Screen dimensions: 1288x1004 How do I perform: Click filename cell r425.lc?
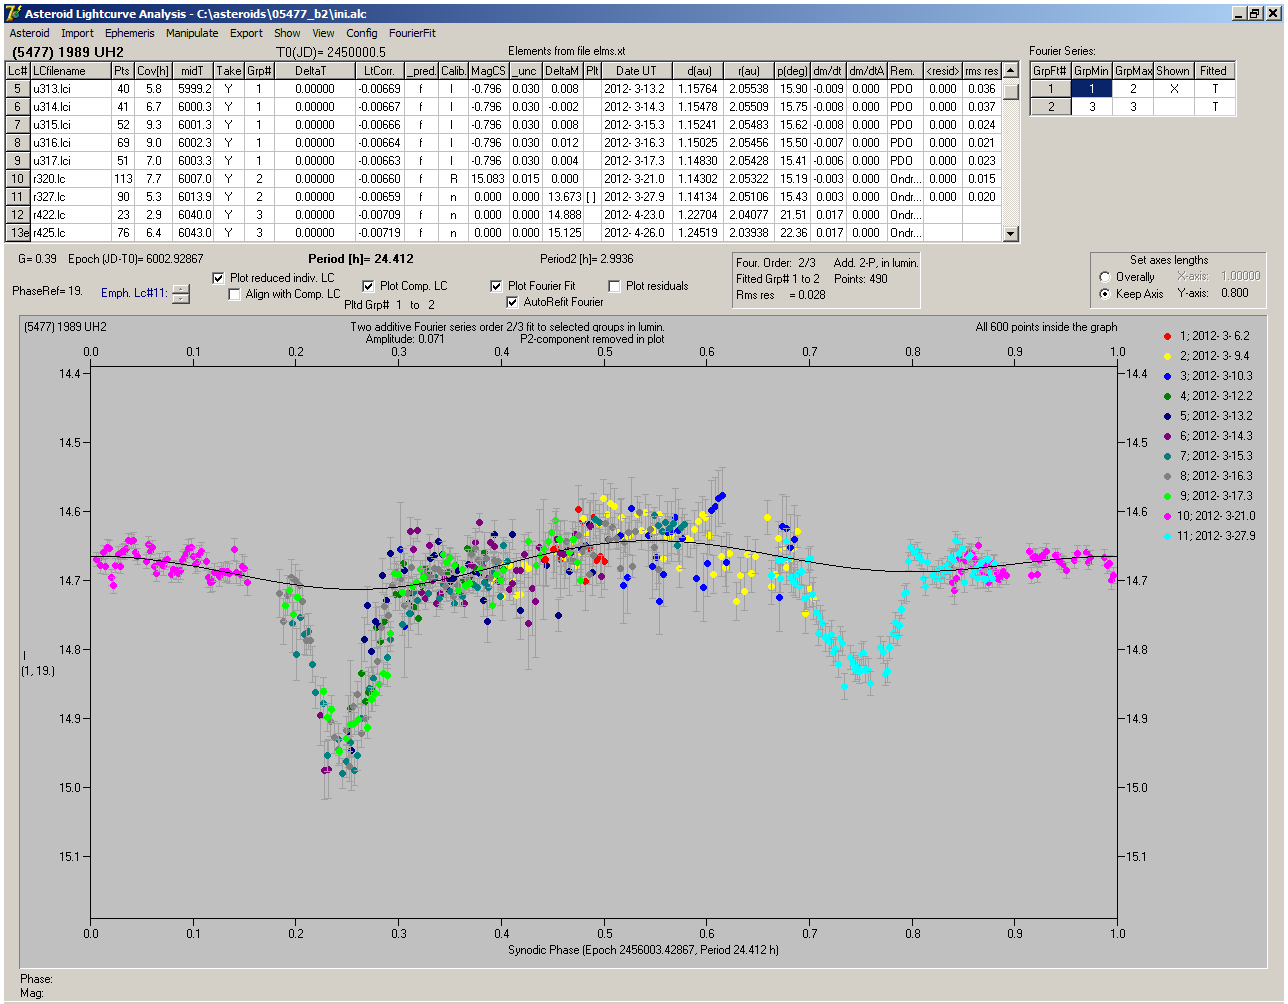pyautogui.click(x=70, y=233)
